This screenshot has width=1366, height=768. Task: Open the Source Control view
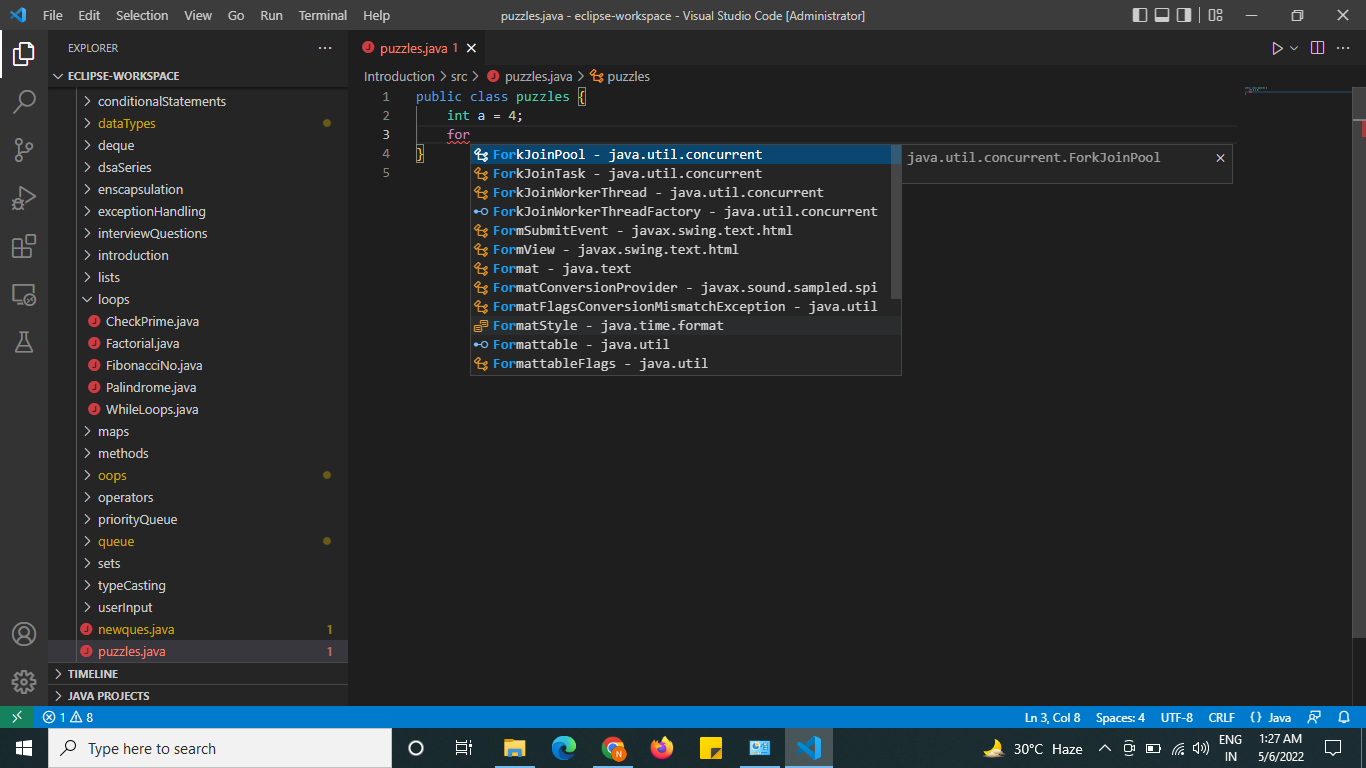(25, 149)
